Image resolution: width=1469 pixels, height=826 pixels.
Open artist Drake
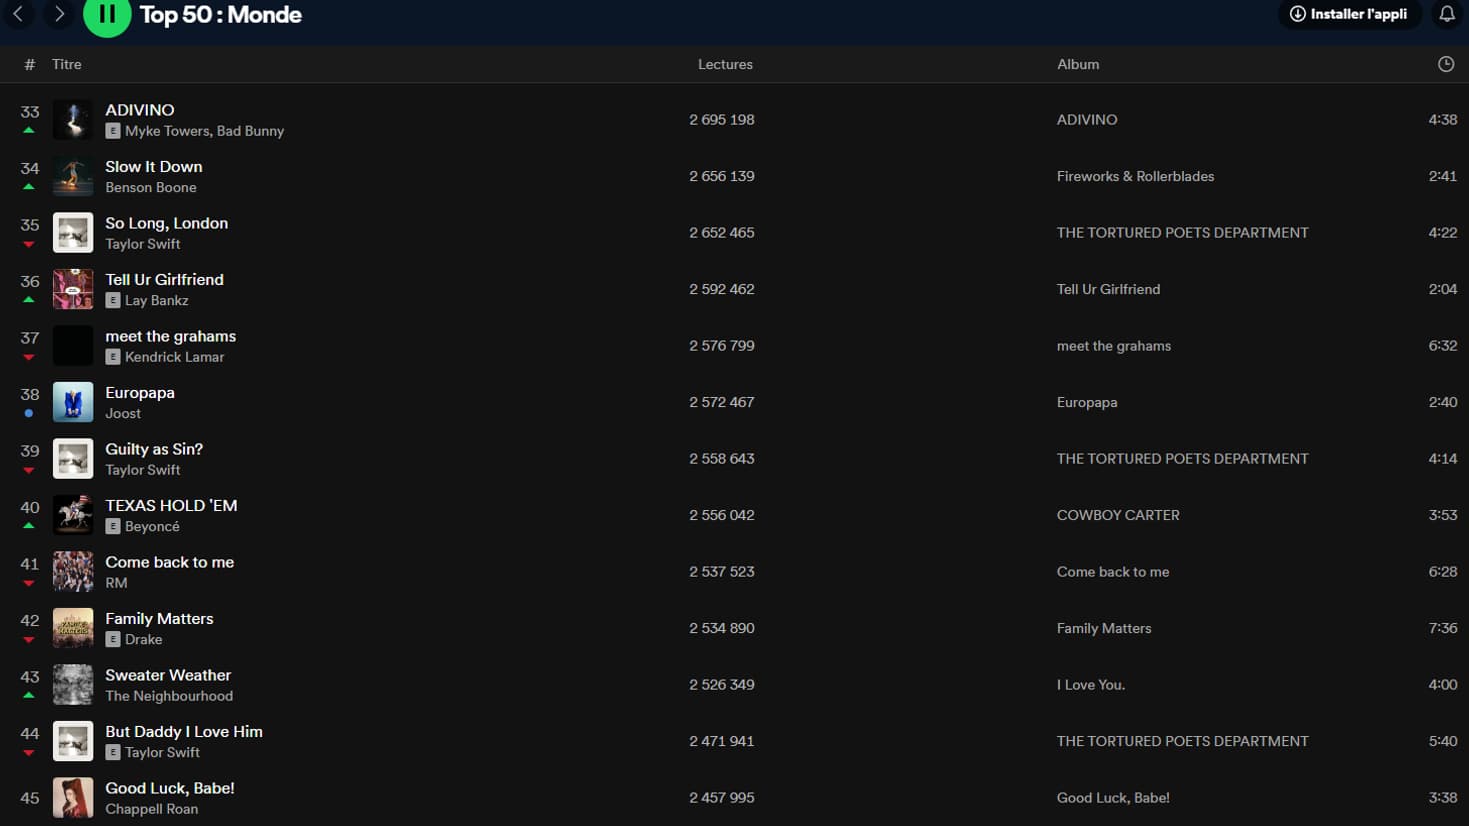pos(143,639)
